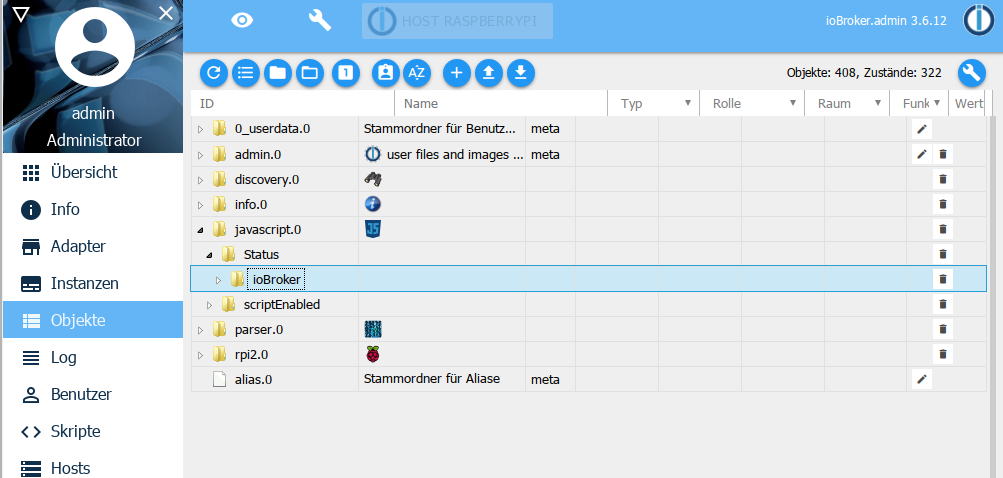Open Hosts page
The width and height of the screenshot is (1003, 478).
pos(93,468)
